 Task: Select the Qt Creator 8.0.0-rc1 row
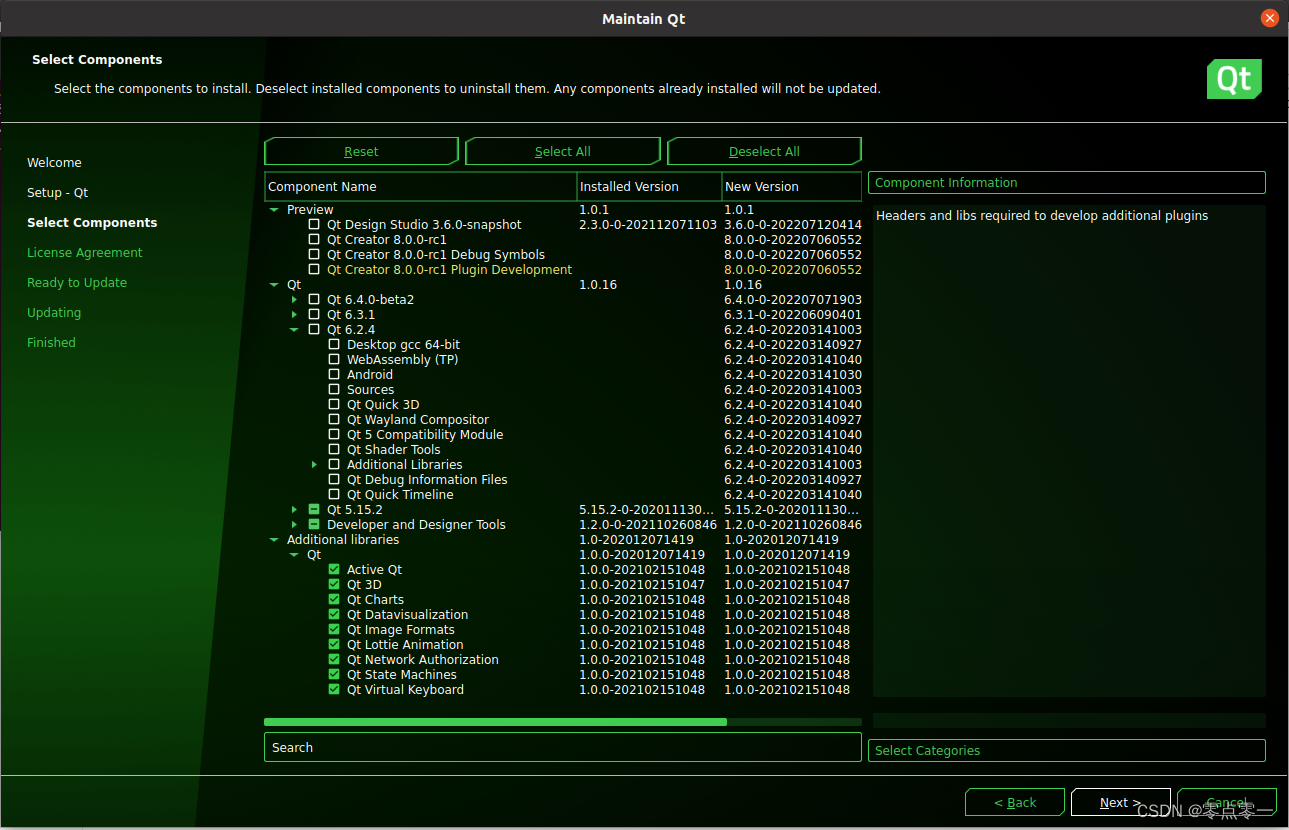pos(563,240)
